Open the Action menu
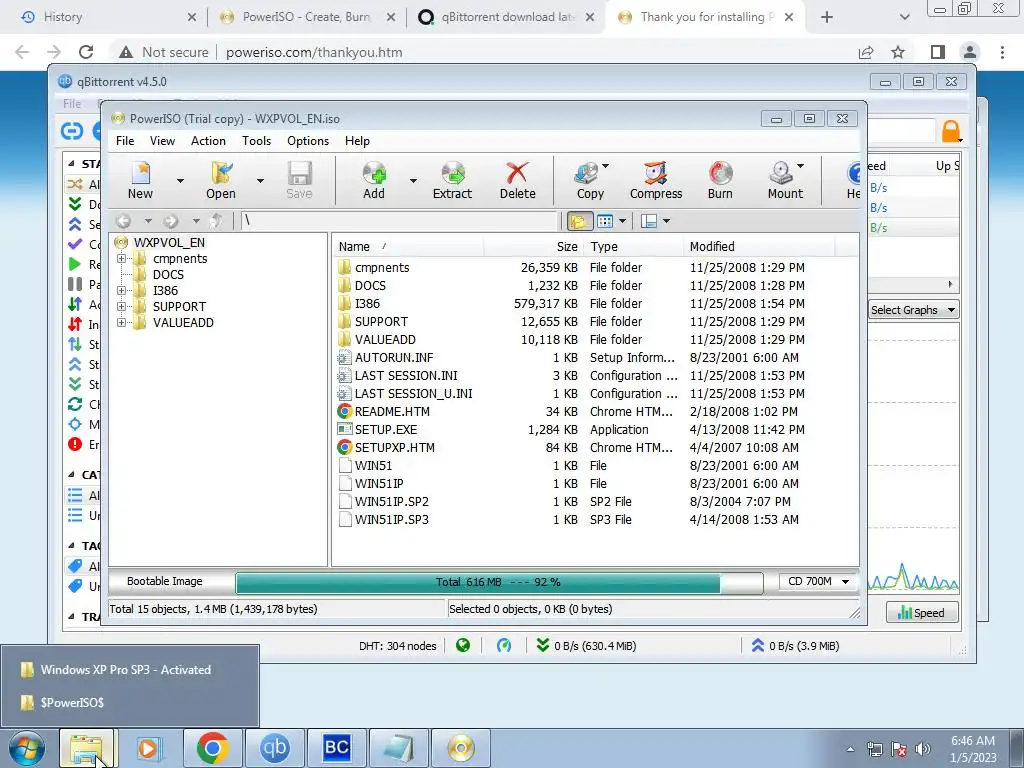The height and width of the screenshot is (768, 1024). tap(208, 140)
